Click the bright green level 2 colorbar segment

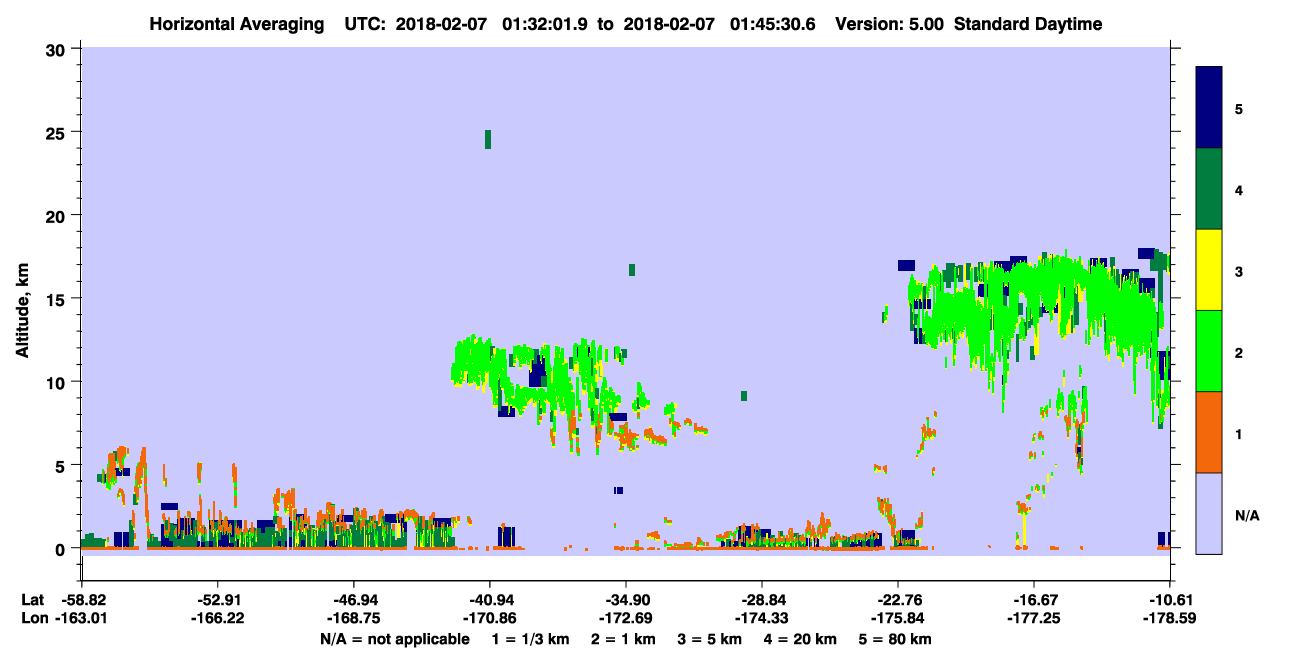[1209, 351]
